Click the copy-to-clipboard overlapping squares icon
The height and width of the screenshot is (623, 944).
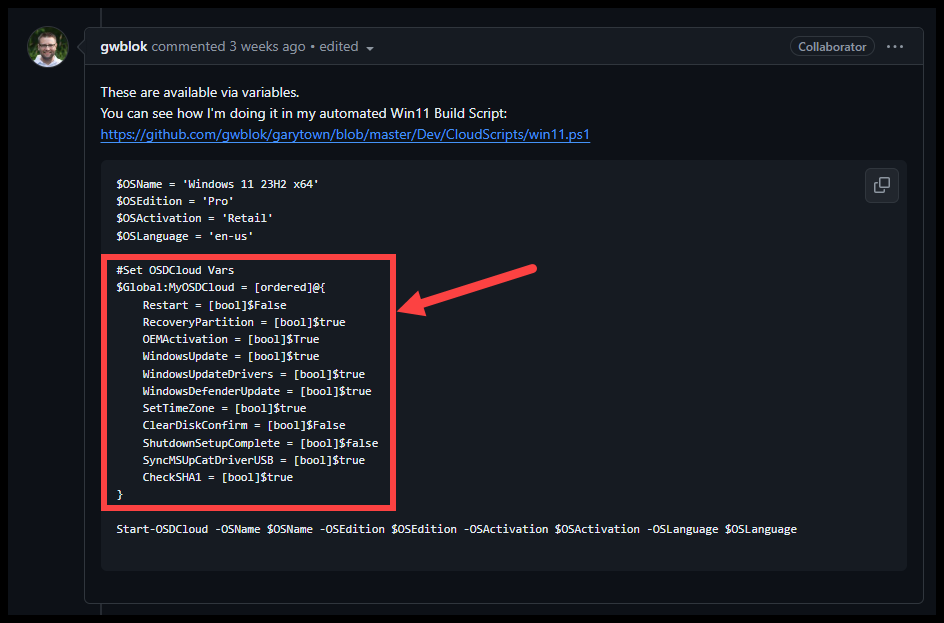(x=881, y=185)
